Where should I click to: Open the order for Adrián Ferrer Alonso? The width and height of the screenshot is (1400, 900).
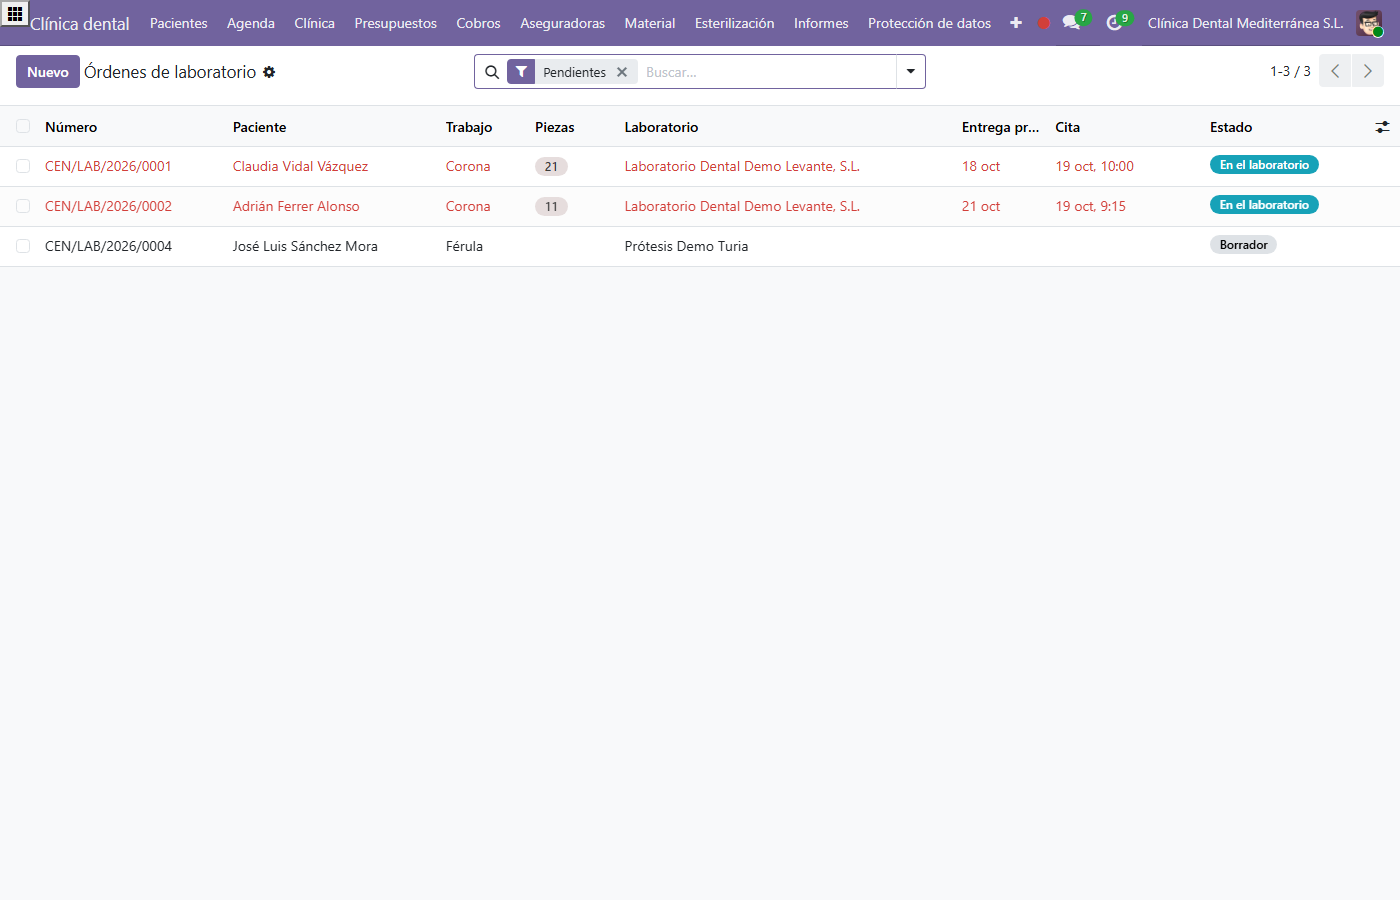(296, 206)
